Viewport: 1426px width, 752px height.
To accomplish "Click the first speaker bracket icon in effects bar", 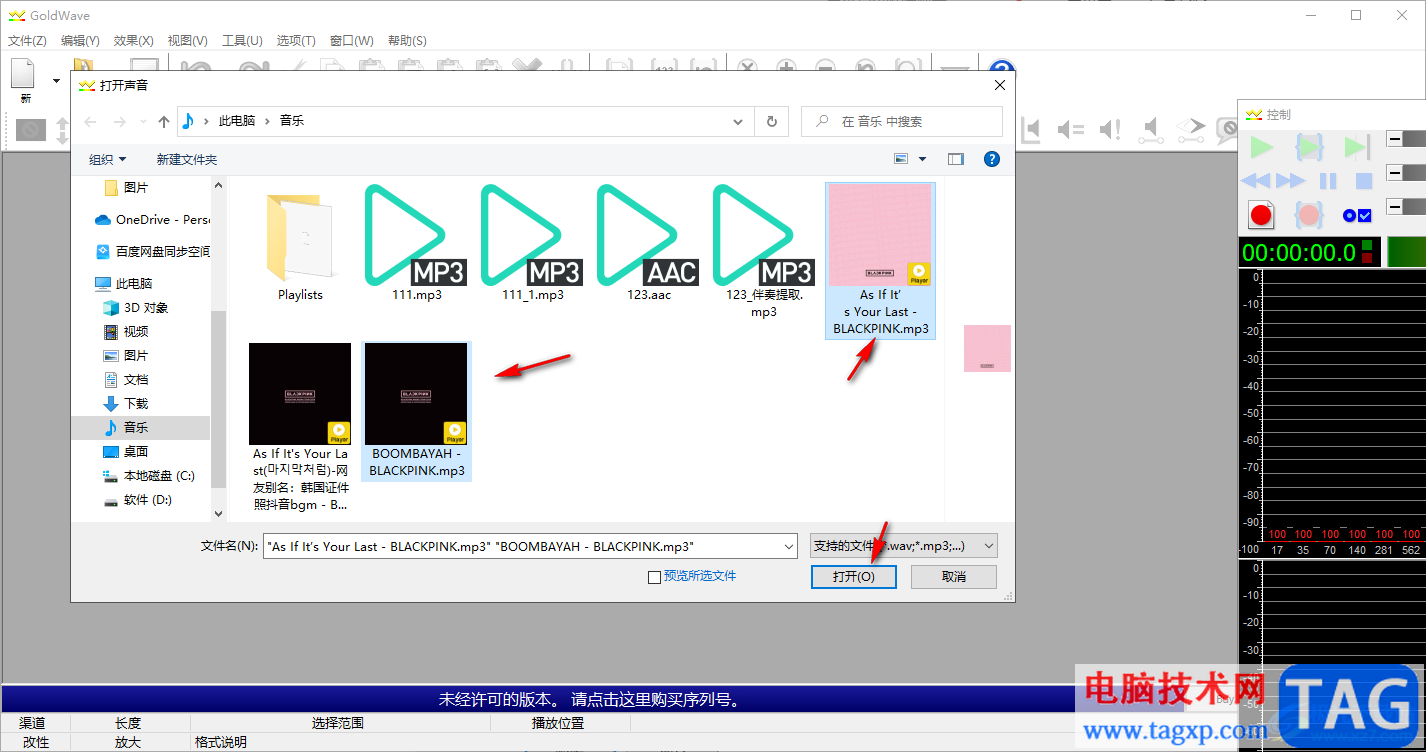I will [1031, 129].
